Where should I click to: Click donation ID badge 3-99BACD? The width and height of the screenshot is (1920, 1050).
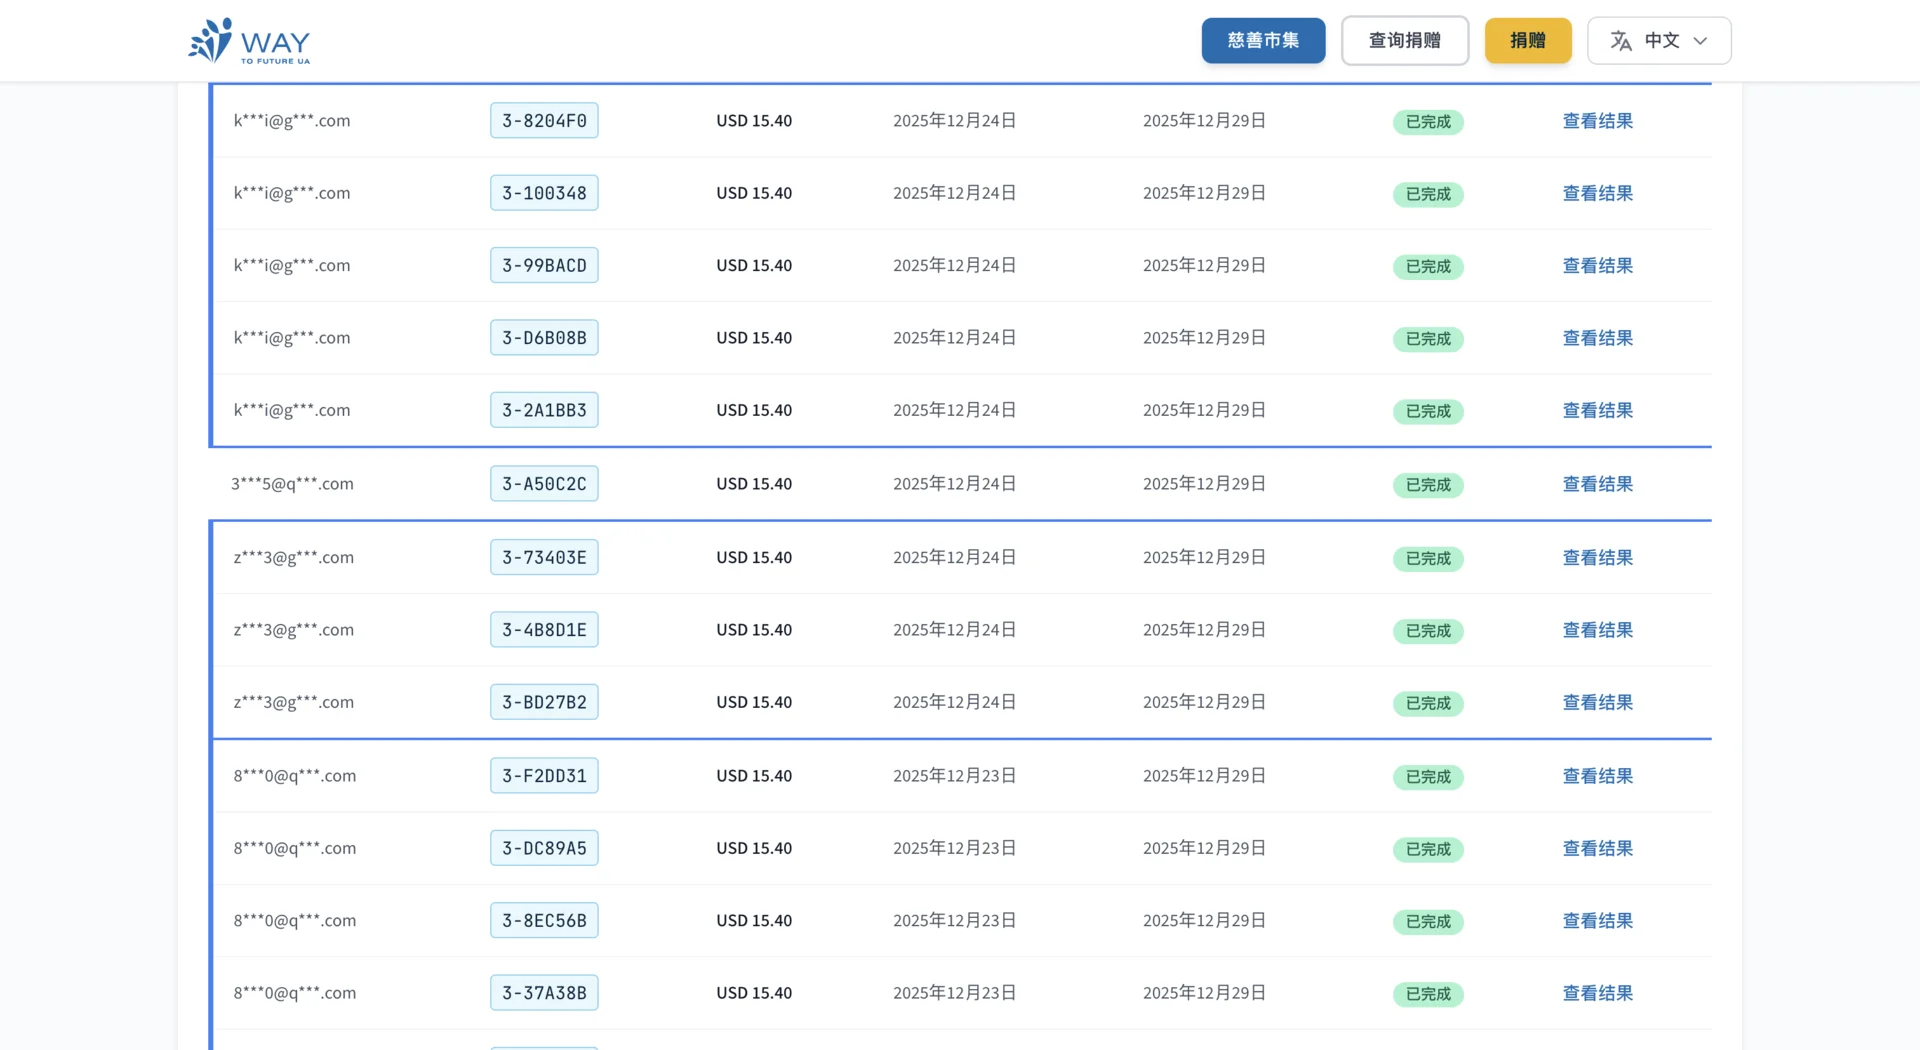[x=544, y=265]
